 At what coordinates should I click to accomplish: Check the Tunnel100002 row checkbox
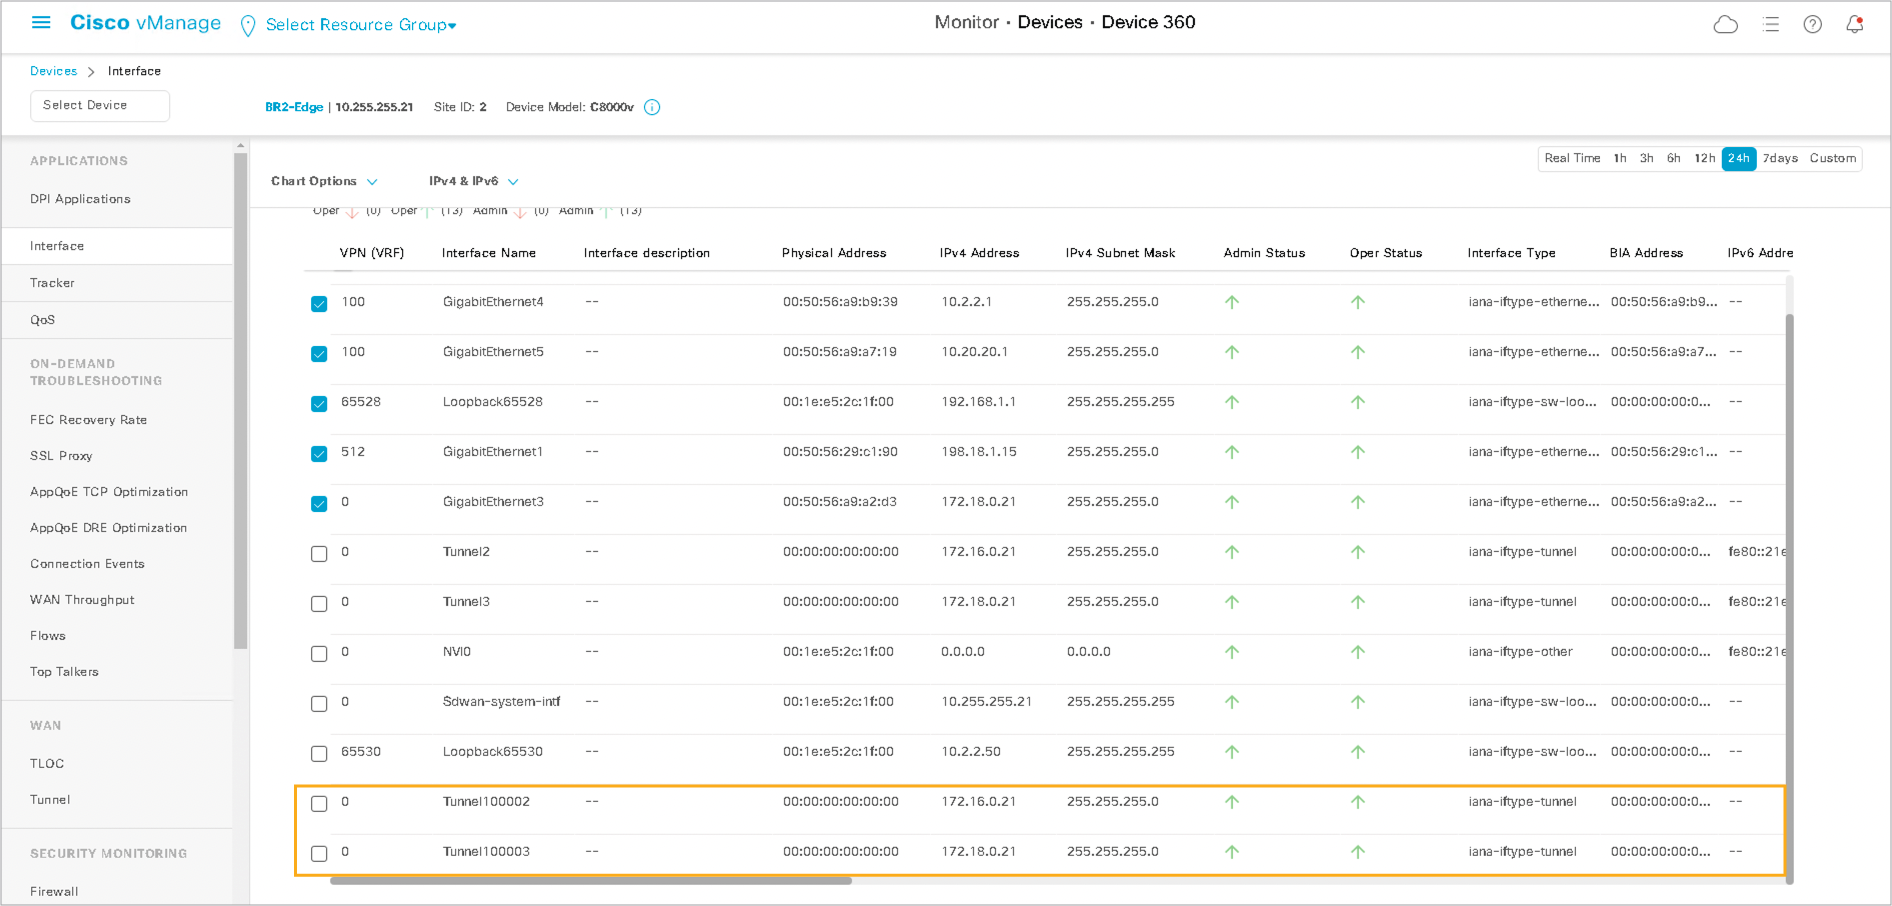pyautogui.click(x=319, y=804)
